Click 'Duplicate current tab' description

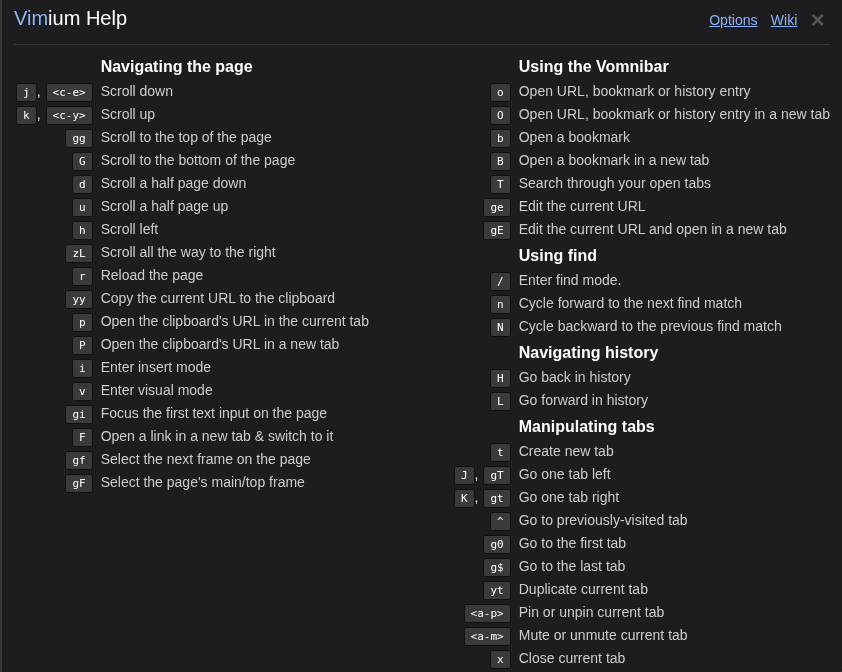583,589
